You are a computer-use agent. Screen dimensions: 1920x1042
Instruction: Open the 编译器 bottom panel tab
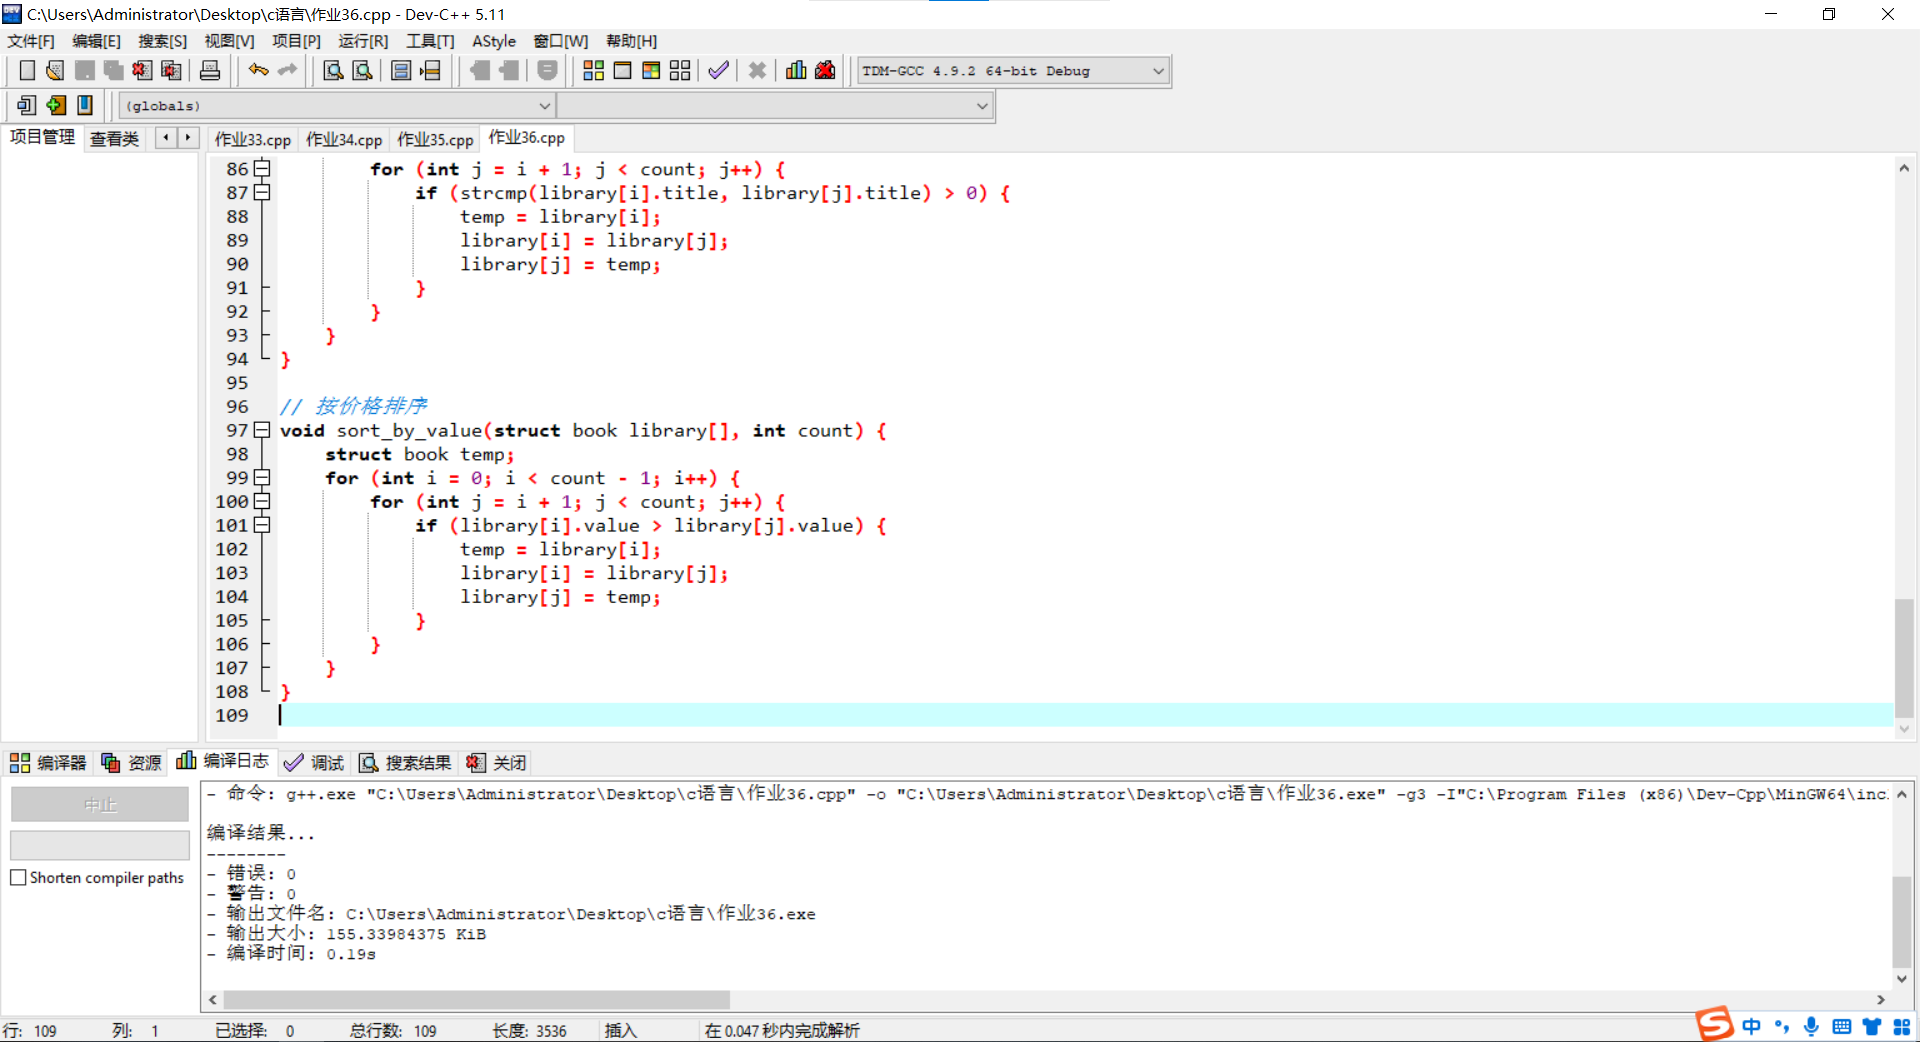coord(48,763)
